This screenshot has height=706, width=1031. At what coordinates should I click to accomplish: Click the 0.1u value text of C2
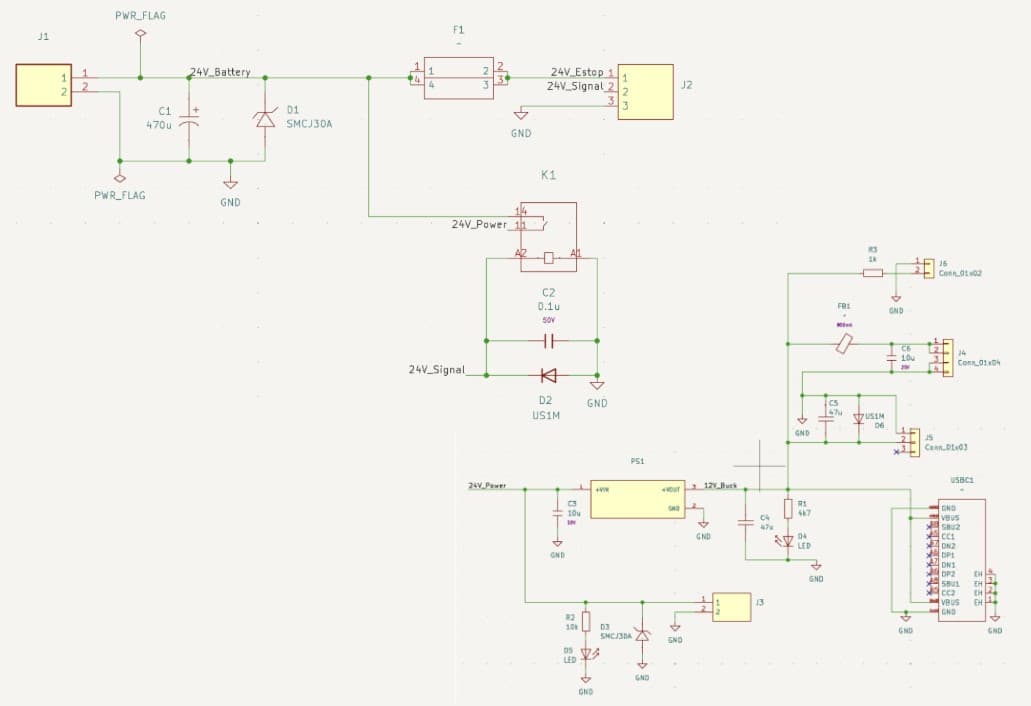(x=549, y=306)
